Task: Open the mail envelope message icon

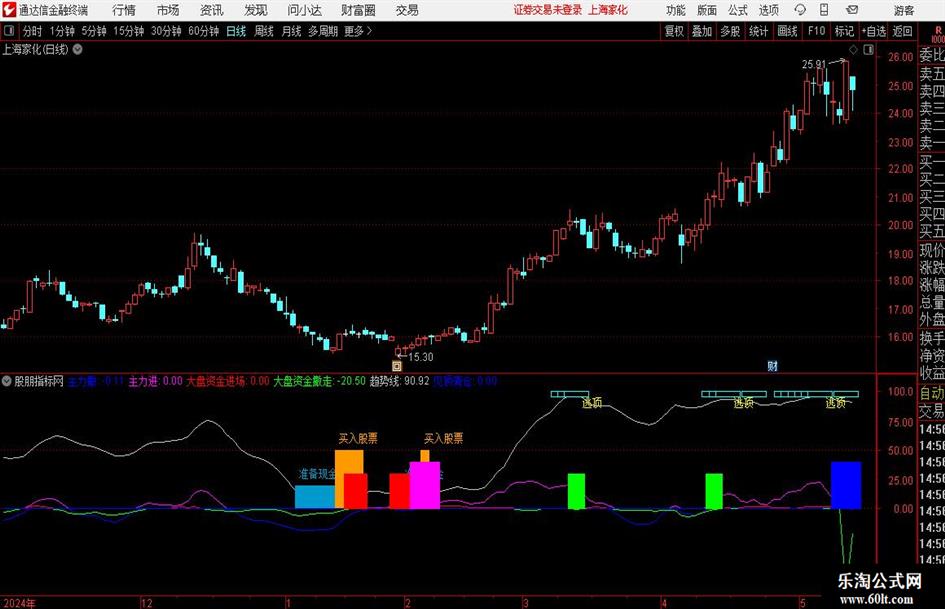Action: pyautogui.click(x=852, y=10)
